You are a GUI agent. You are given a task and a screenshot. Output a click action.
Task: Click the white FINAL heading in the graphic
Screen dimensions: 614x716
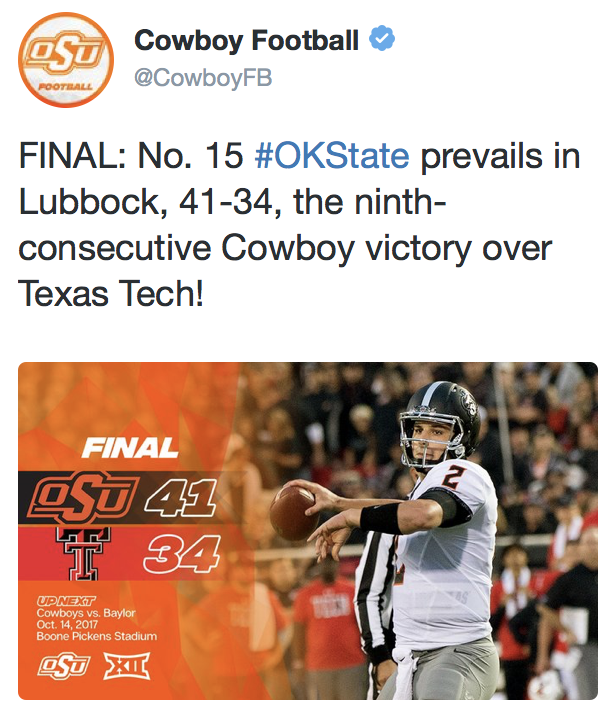click(130, 447)
